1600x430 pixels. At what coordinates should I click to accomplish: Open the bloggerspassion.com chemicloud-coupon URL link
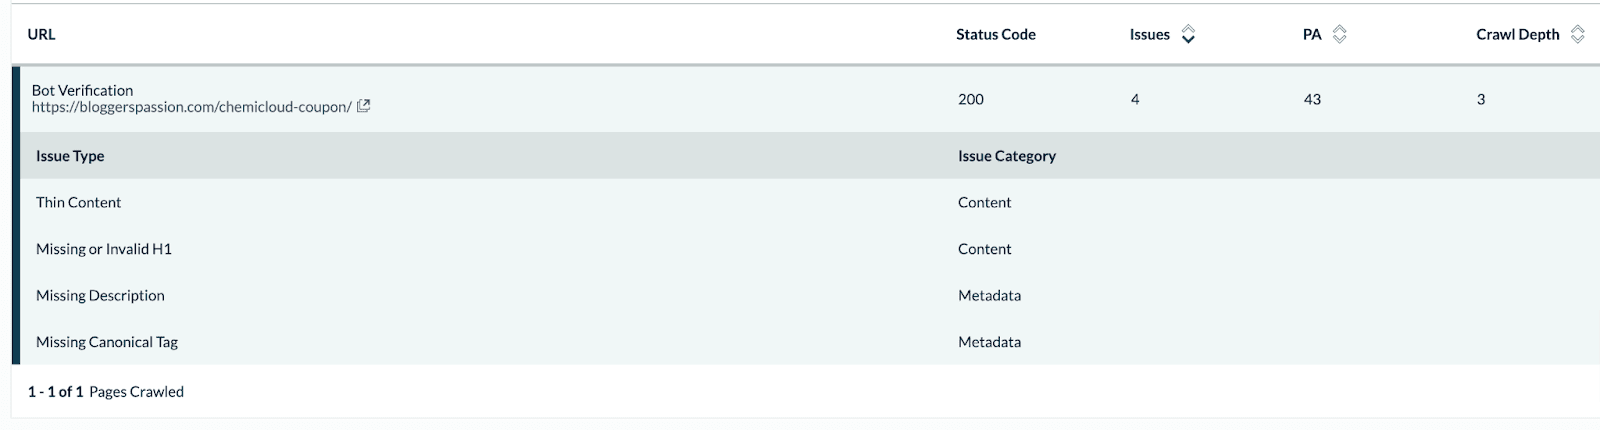(191, 107)
